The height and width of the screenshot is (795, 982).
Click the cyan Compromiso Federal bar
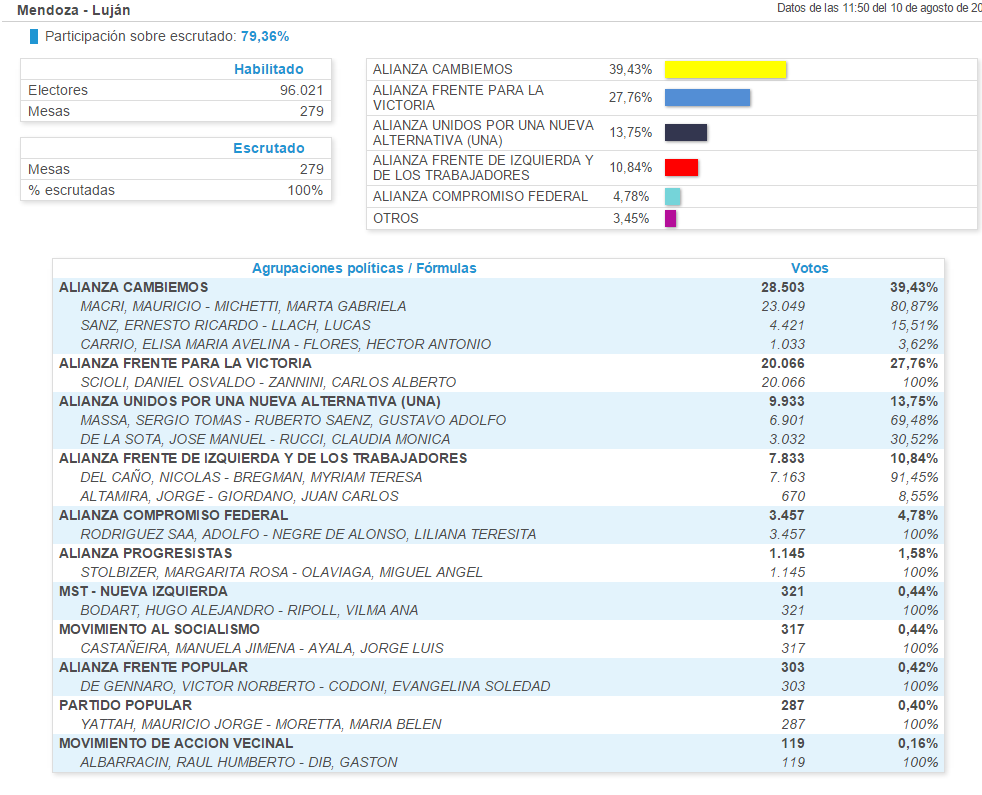click(x=673, y=197)
